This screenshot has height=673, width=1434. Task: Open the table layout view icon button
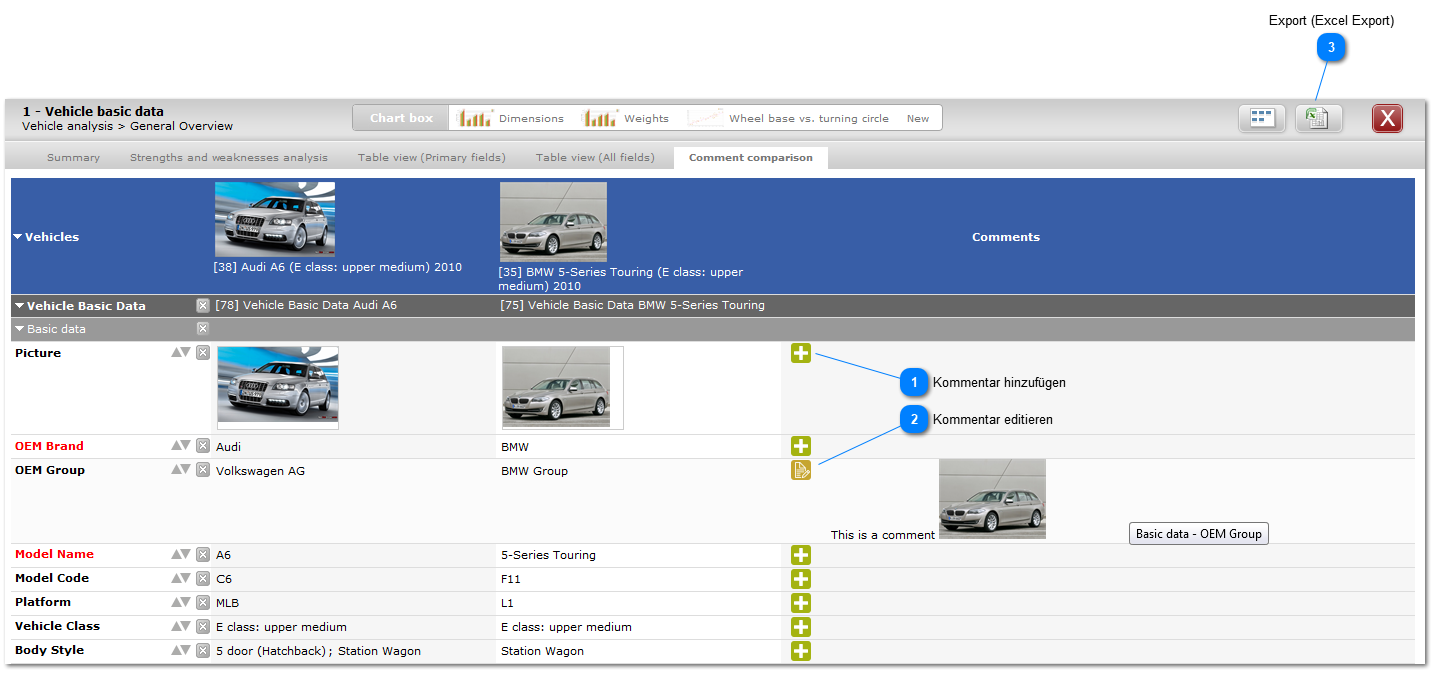coord(1262,119)
